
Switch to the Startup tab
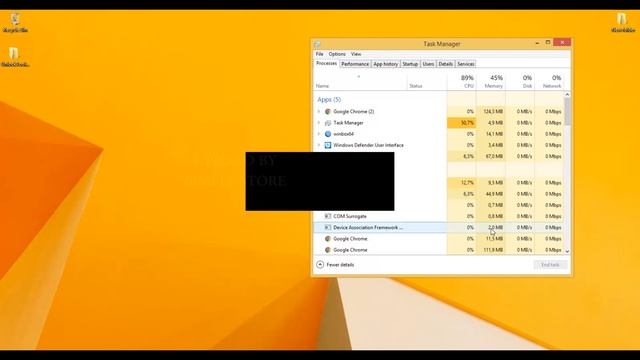(410, 64)
